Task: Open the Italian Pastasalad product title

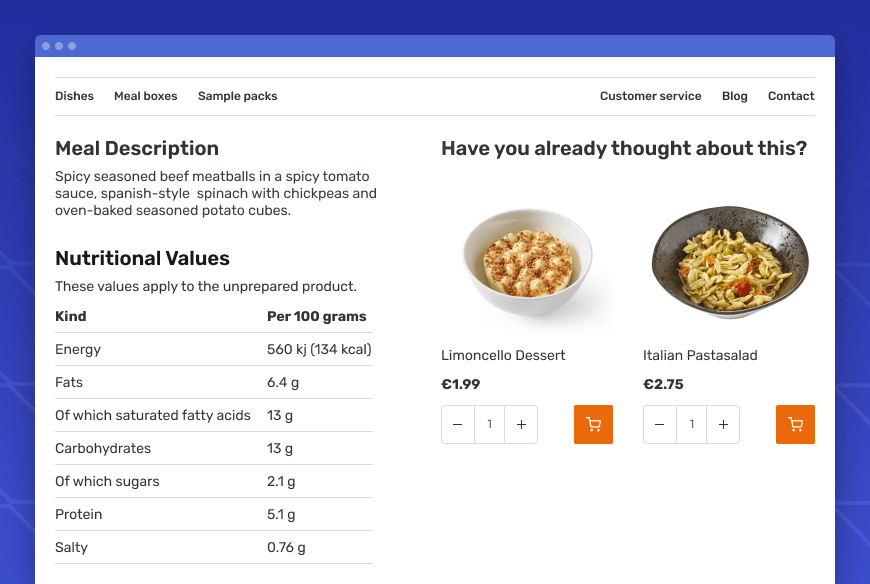Action: pyautogui.click(x=700, y=355)
